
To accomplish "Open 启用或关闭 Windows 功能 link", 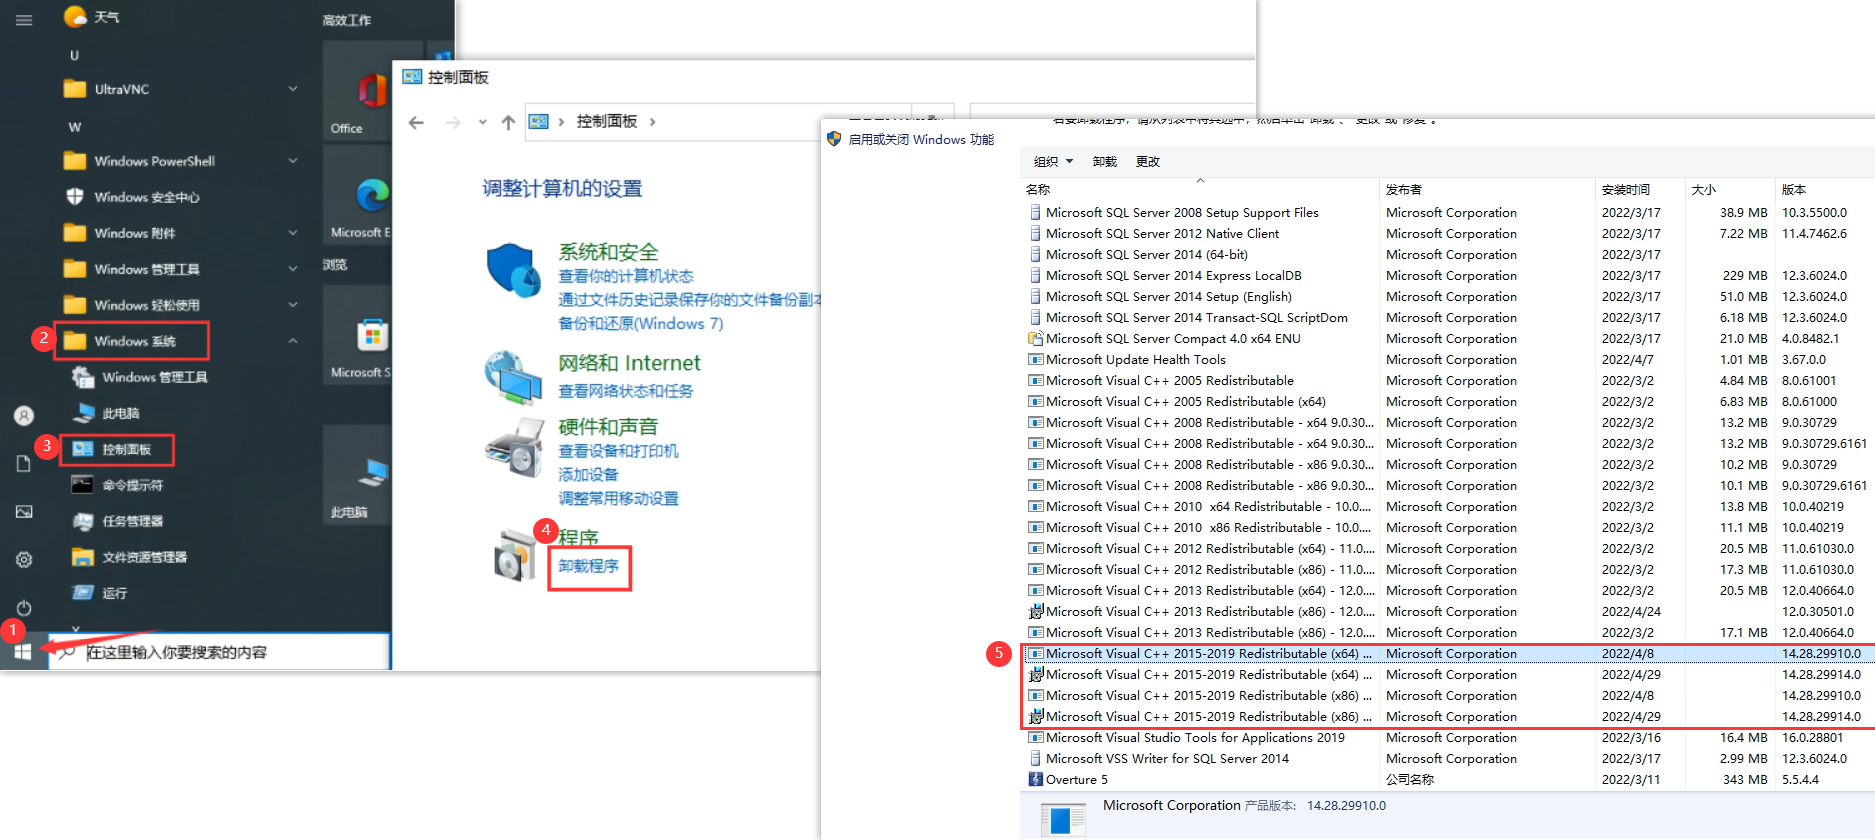I will [x=920, y=140].
